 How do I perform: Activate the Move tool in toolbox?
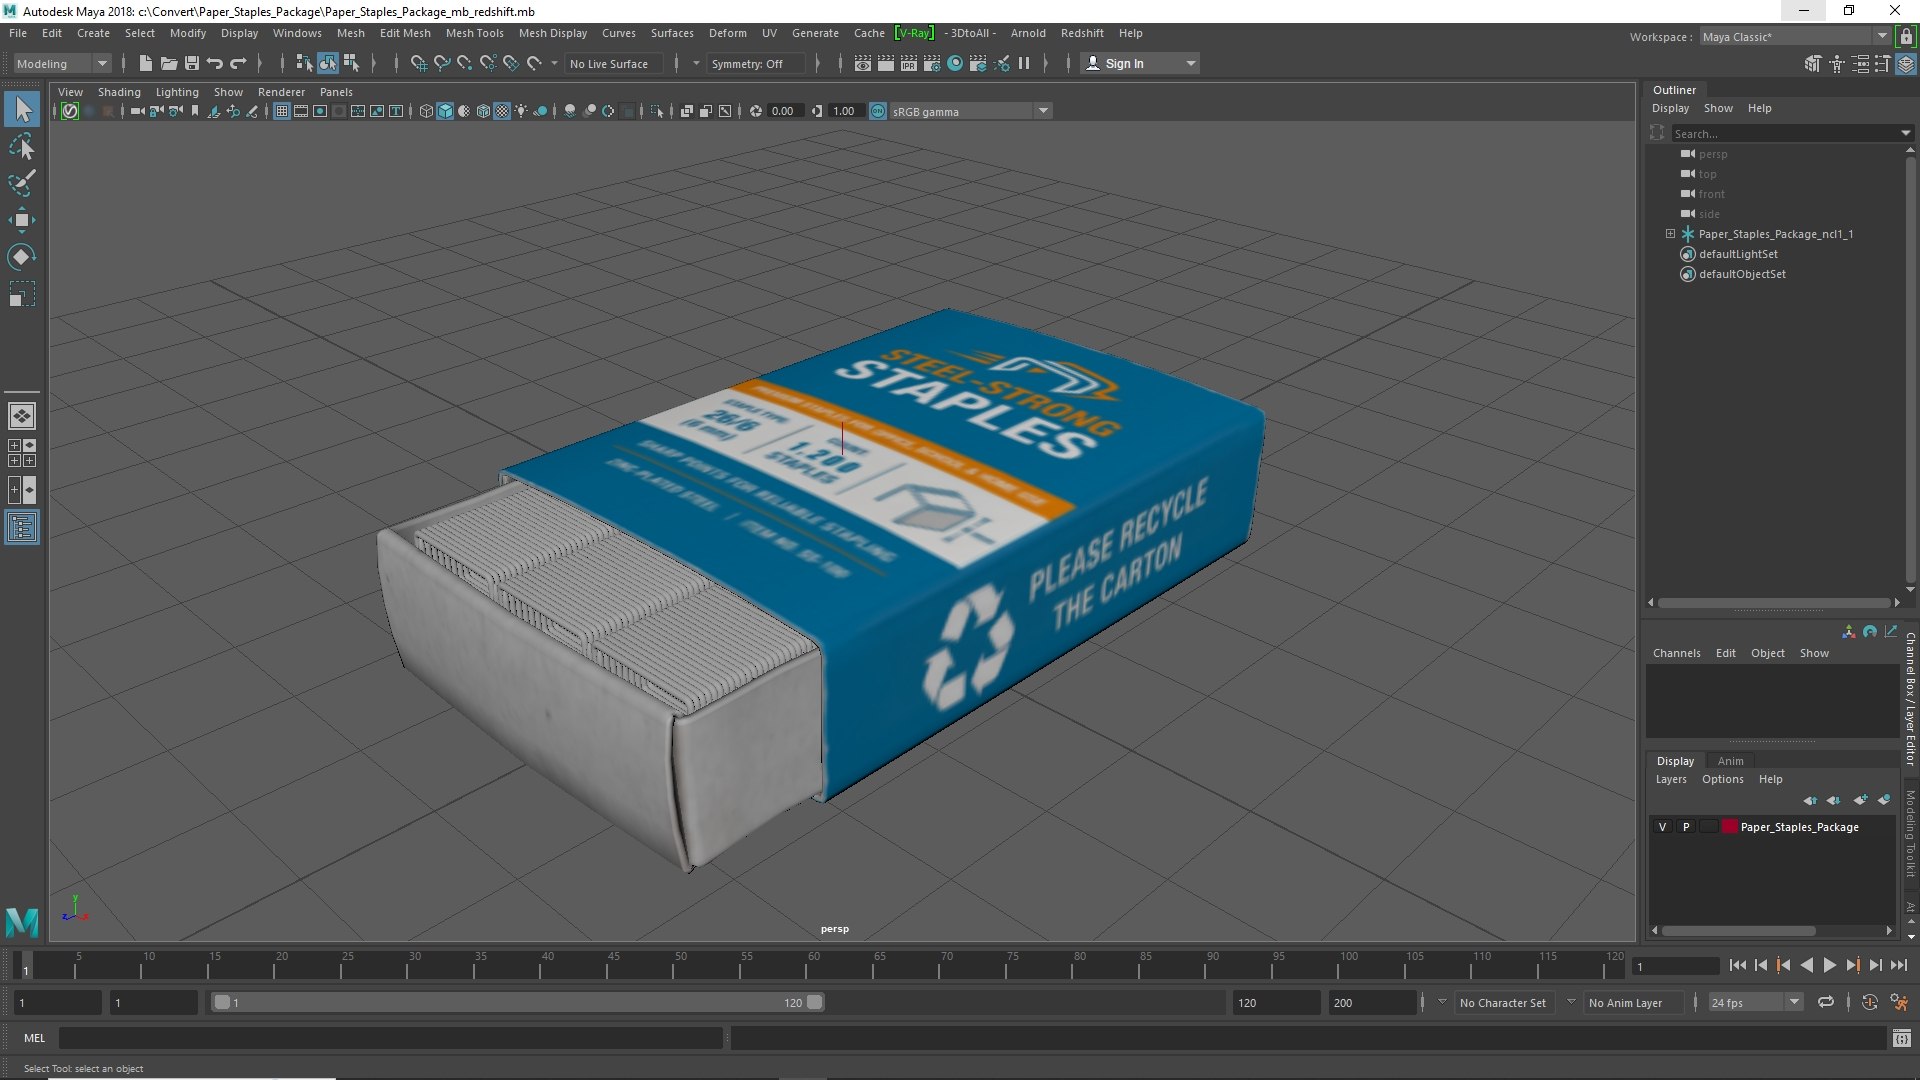coord(22,220)
